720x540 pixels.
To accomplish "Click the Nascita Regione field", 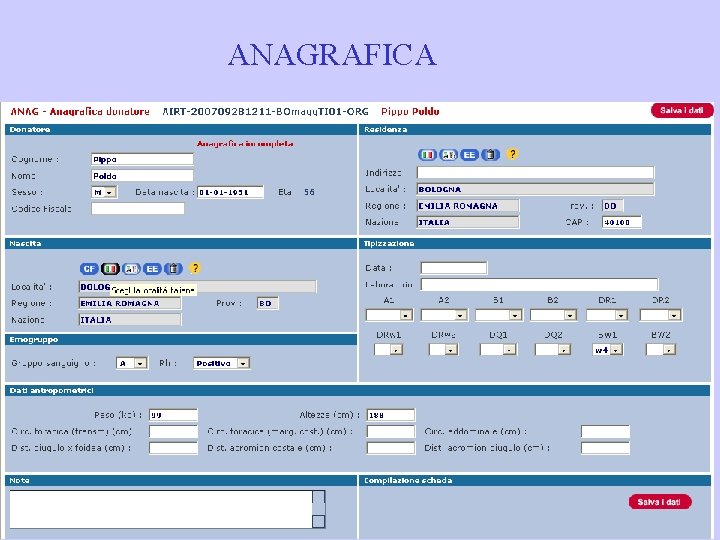I will click(130, 304).
